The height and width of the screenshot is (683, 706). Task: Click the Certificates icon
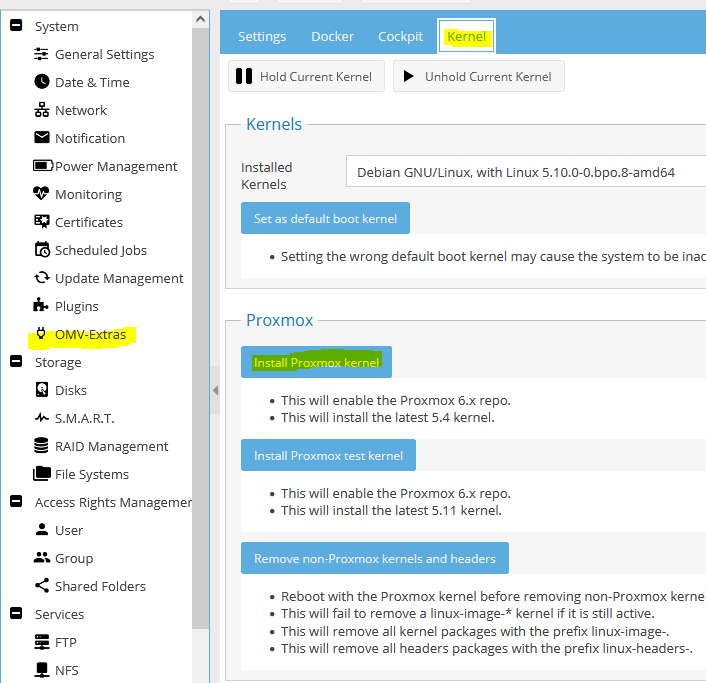point(41,222)
